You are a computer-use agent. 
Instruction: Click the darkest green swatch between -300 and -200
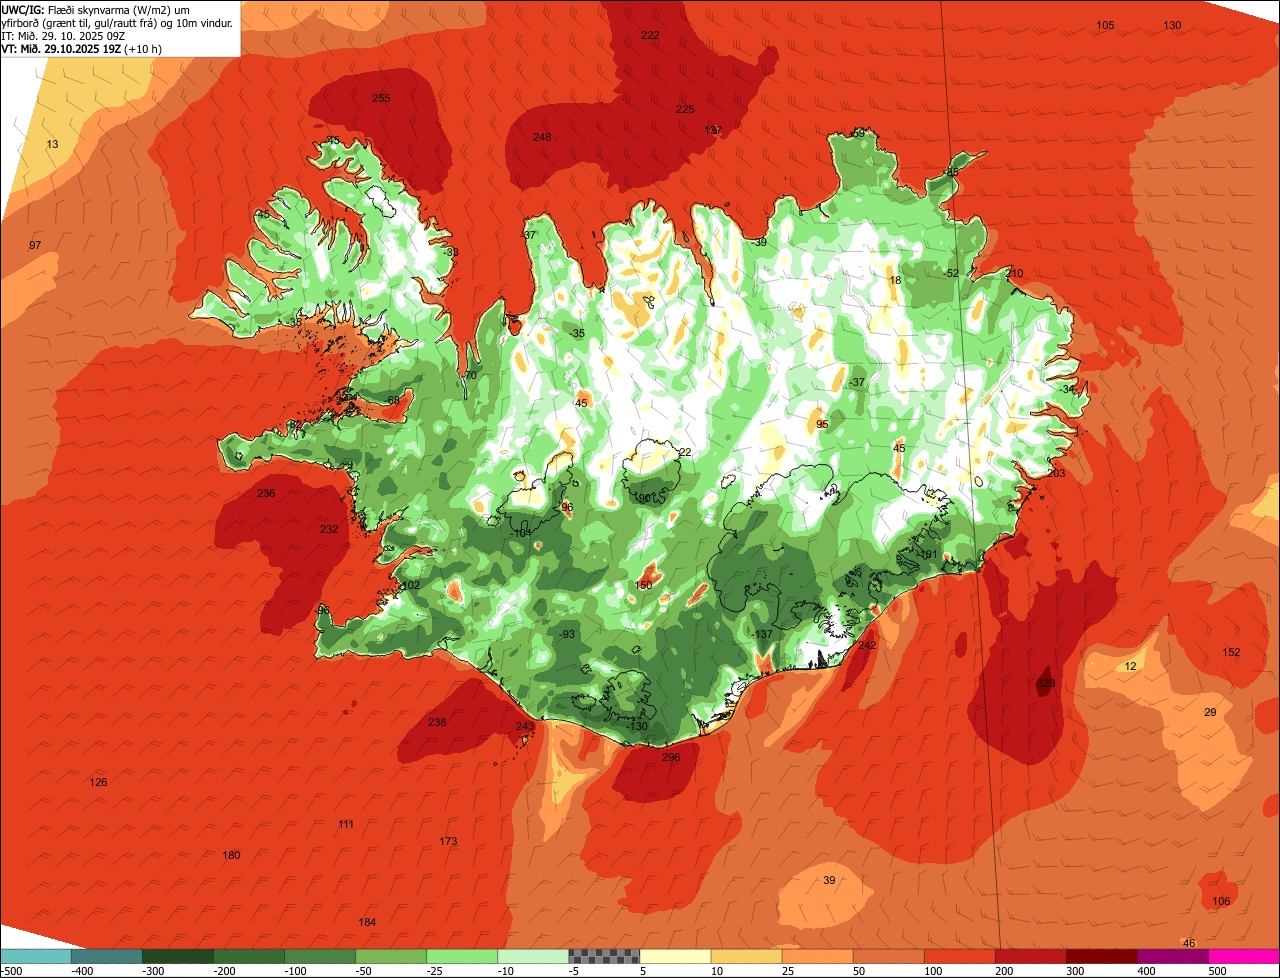coord(178,956)
